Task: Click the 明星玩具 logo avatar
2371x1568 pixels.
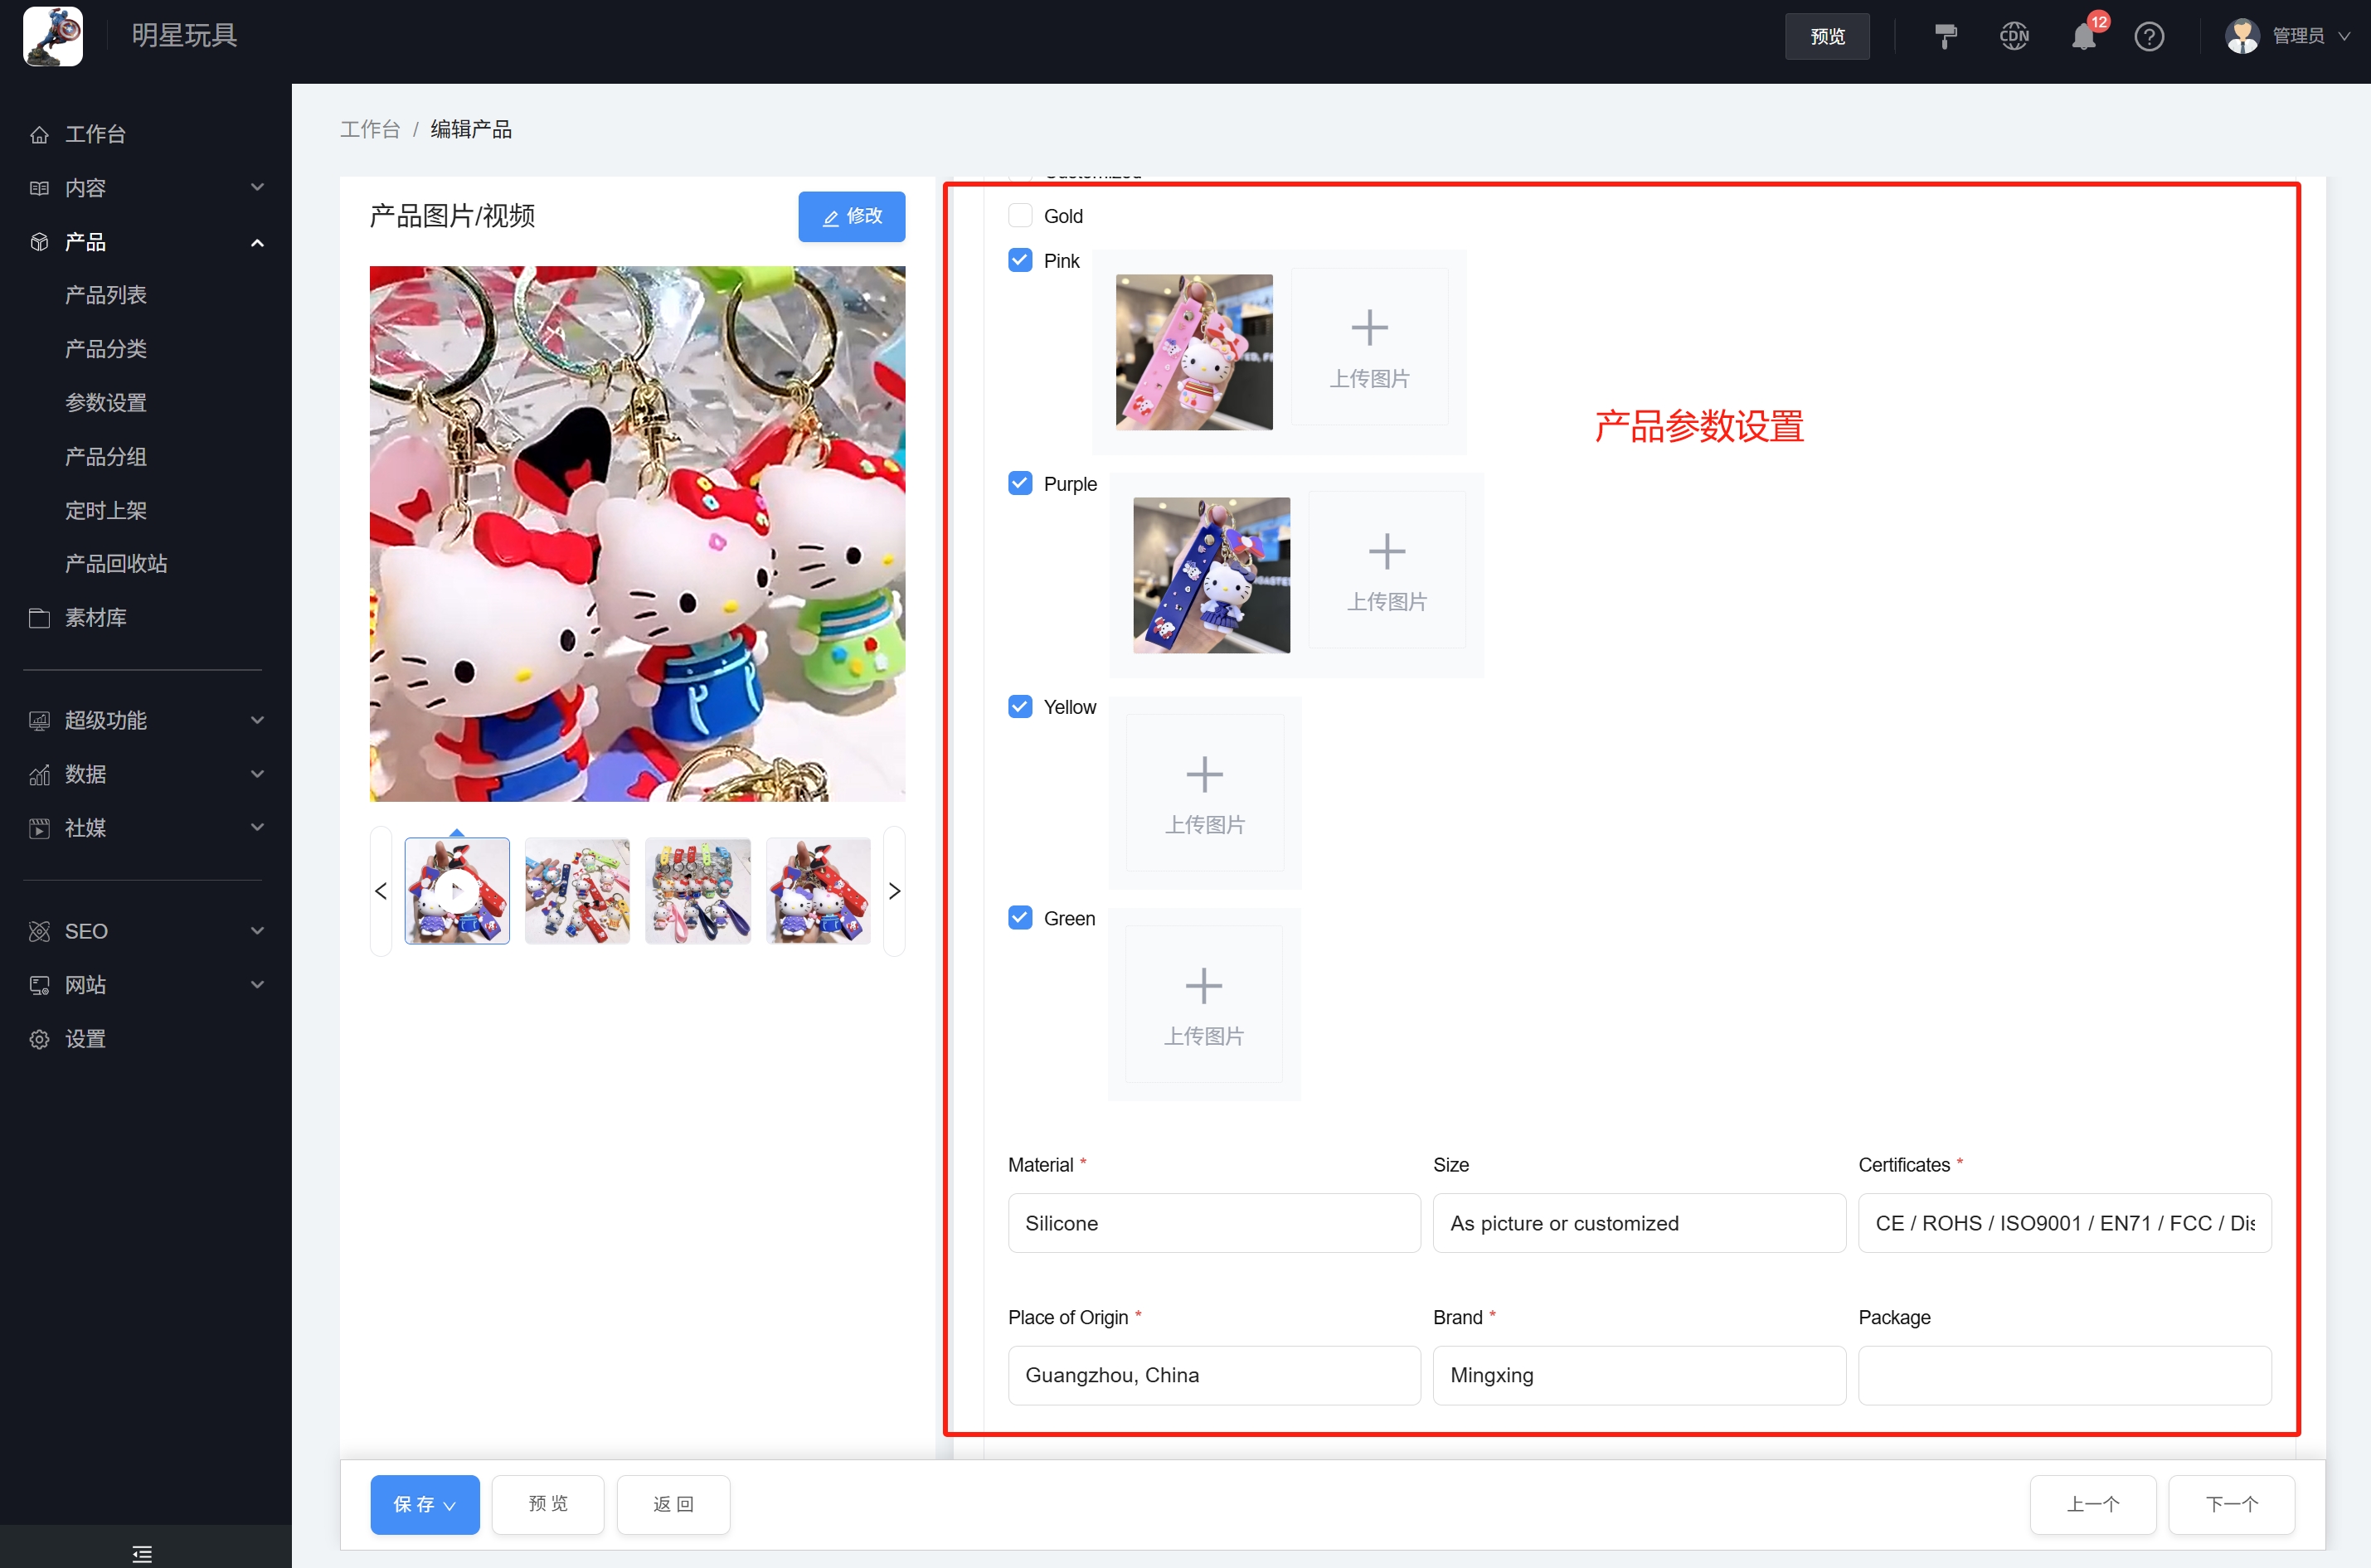Action: [x=53, y=36]
